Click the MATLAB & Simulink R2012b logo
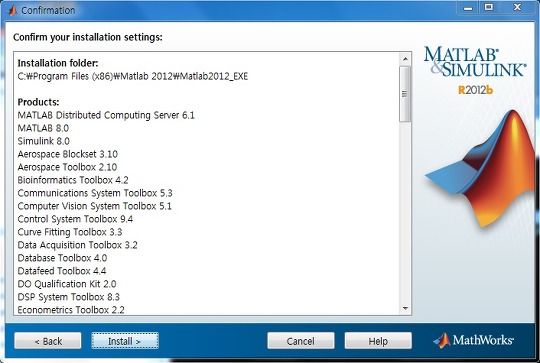 475,71
